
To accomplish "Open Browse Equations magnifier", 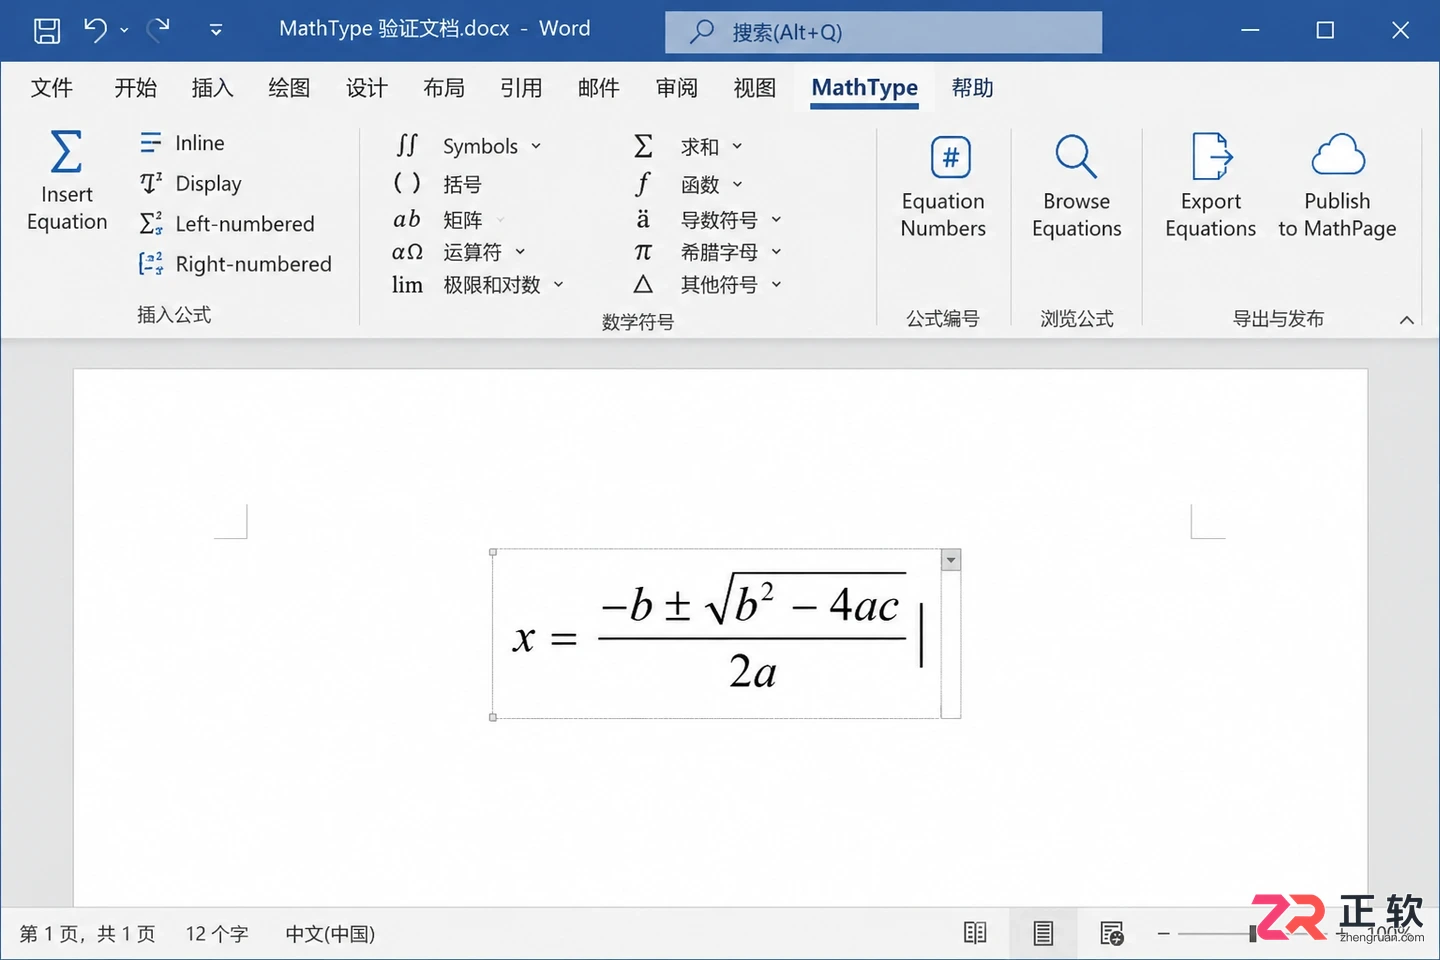I will click(1076, 157).
